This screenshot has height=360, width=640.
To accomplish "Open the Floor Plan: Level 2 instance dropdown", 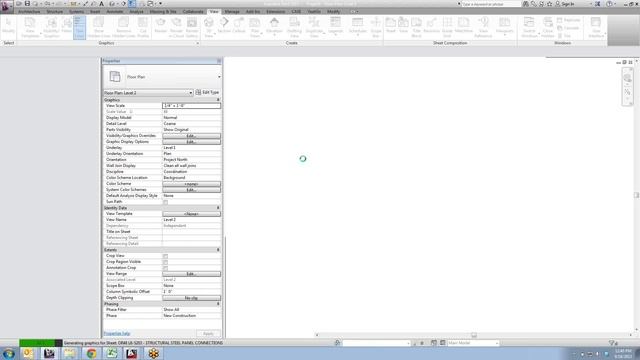I will (x=190, y=93).
